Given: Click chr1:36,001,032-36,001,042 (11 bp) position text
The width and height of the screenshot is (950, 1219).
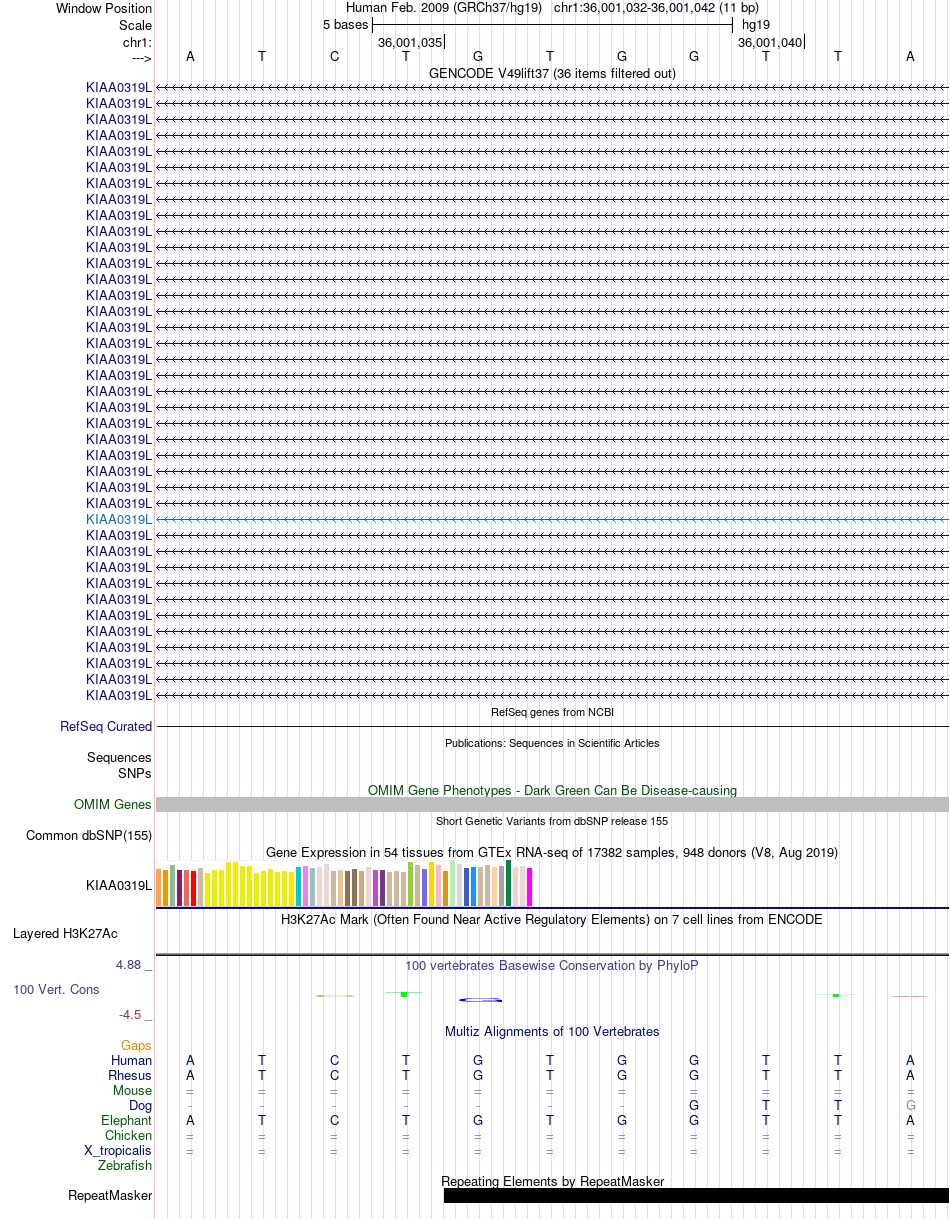Looking at the screenshot, I should tap(656, 8).
